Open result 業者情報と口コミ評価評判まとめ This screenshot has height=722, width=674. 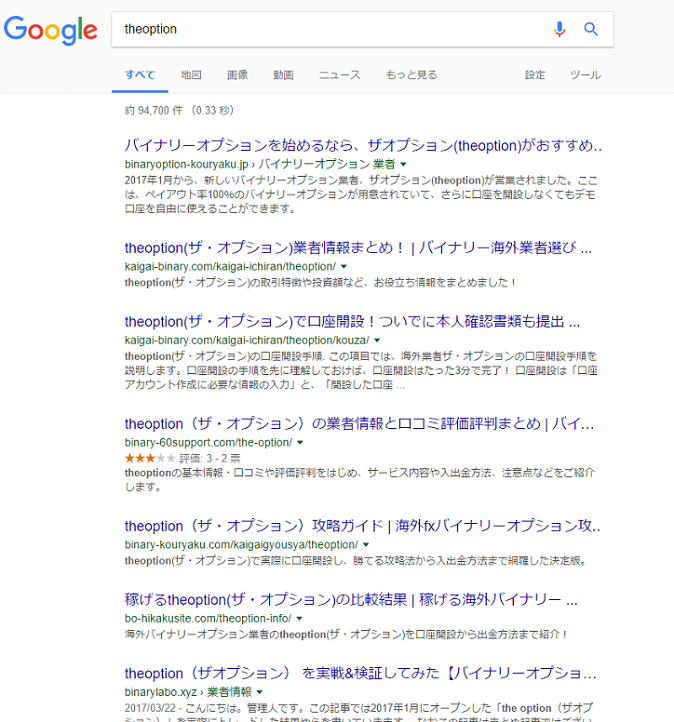point(359,424)
